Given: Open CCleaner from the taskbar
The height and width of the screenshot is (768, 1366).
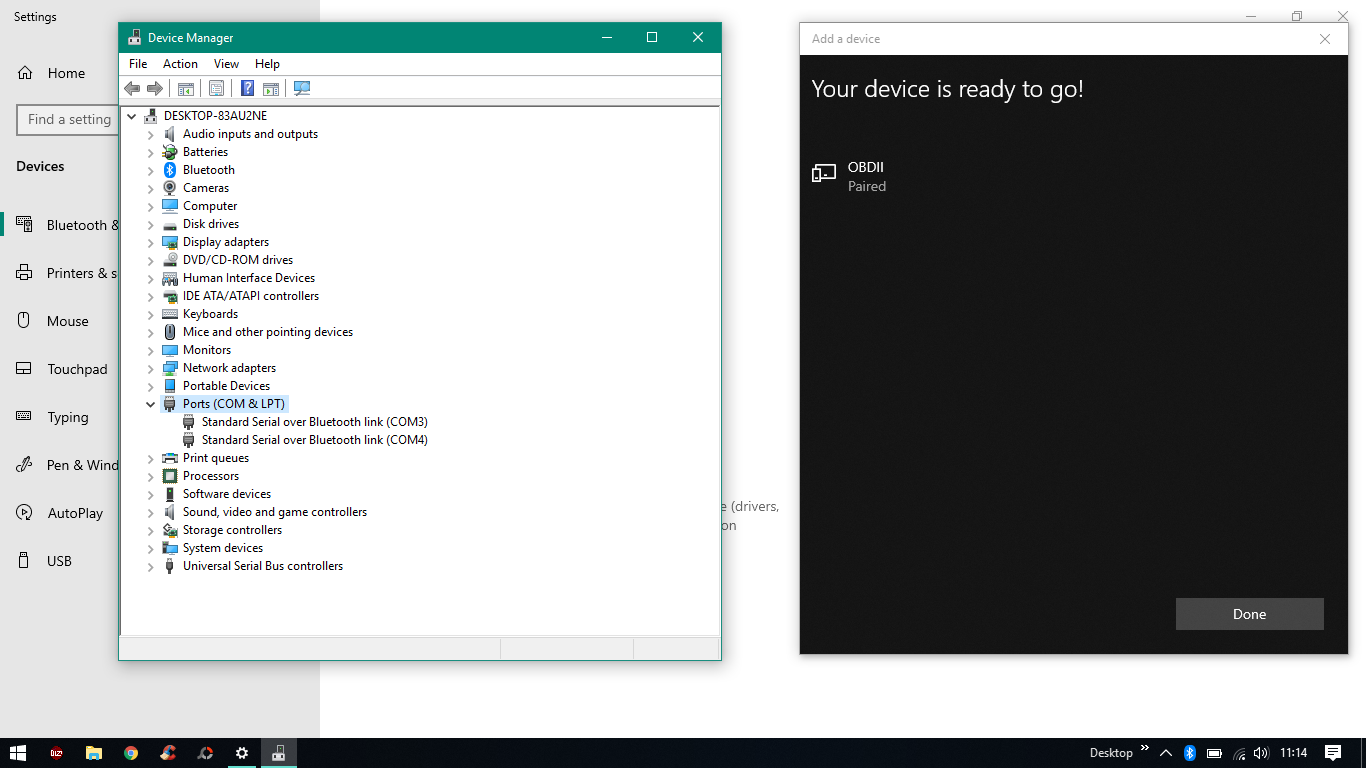Looking at the screenshot, I should 168,753.
